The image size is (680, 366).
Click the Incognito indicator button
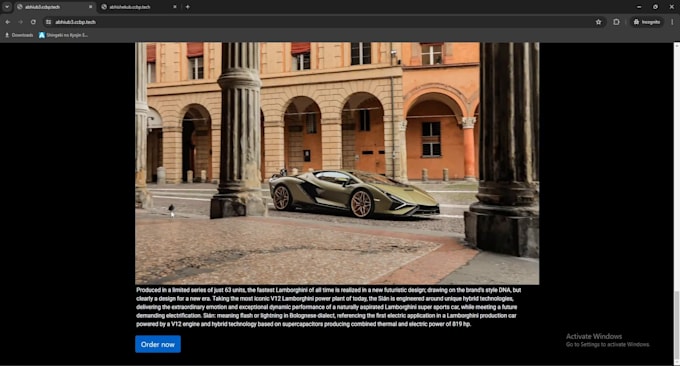click(x=647, y=22)
